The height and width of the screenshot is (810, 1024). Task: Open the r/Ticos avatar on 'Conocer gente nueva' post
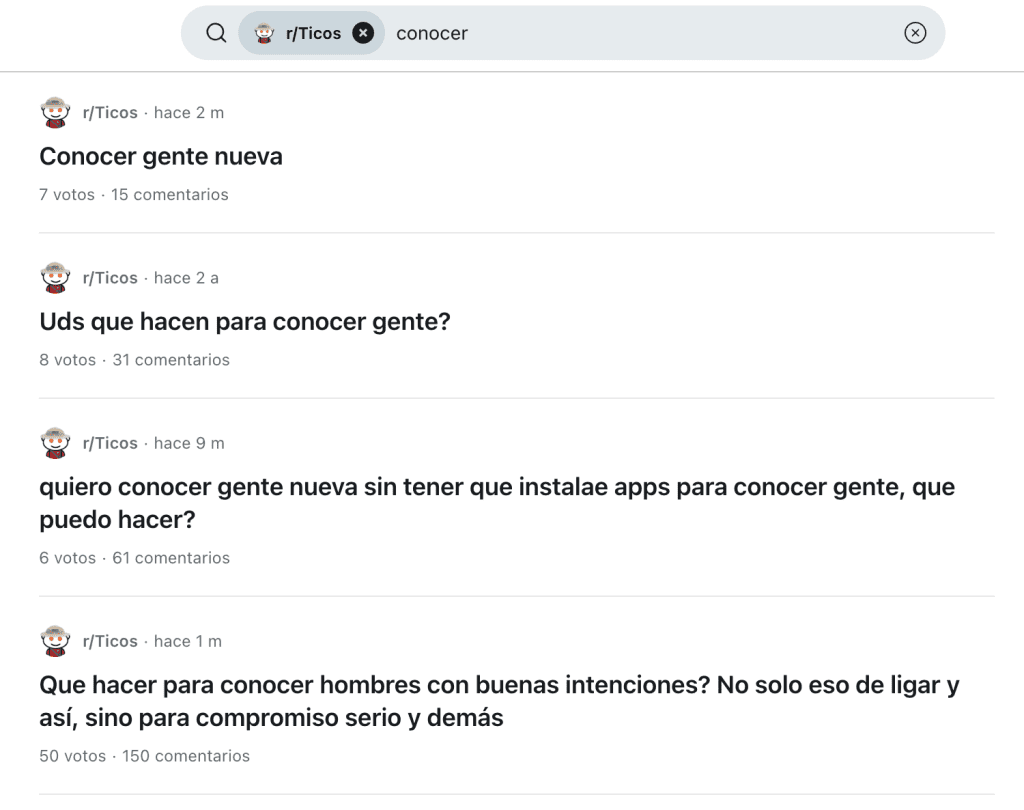click(56, 112)
